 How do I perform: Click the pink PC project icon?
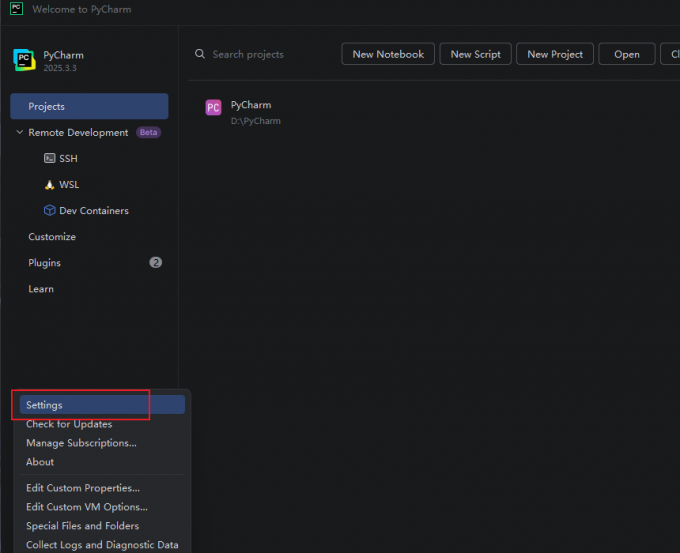[x=213, y=108]
